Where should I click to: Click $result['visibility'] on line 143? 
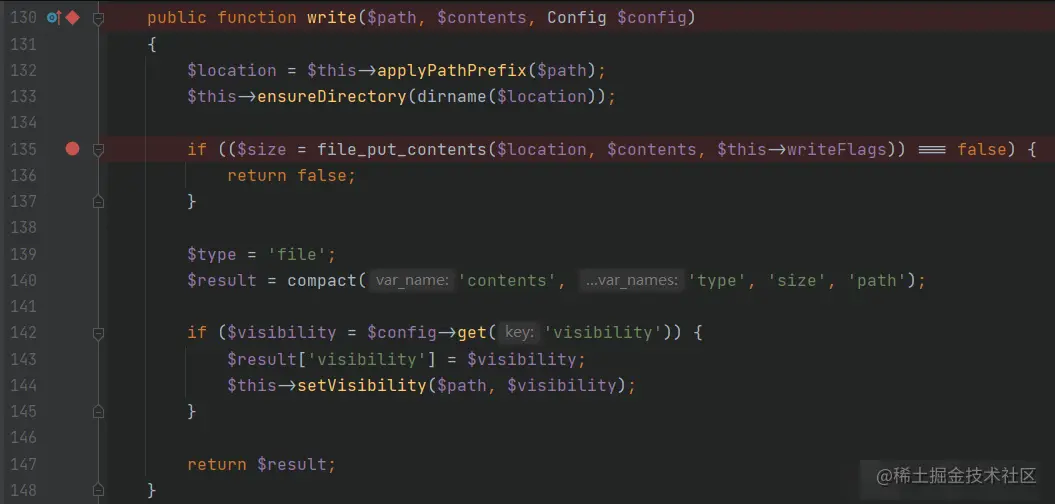point(331,359)
